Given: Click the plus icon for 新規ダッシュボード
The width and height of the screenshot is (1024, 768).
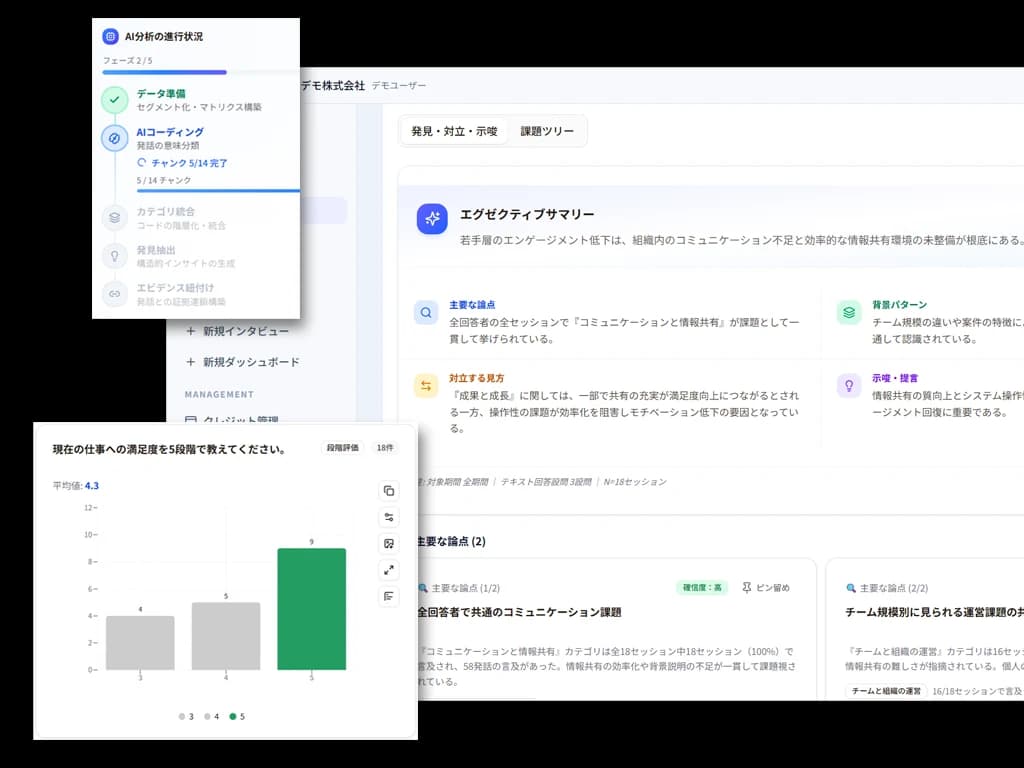Looking at the screenshot, I should [x=191, y=362].
